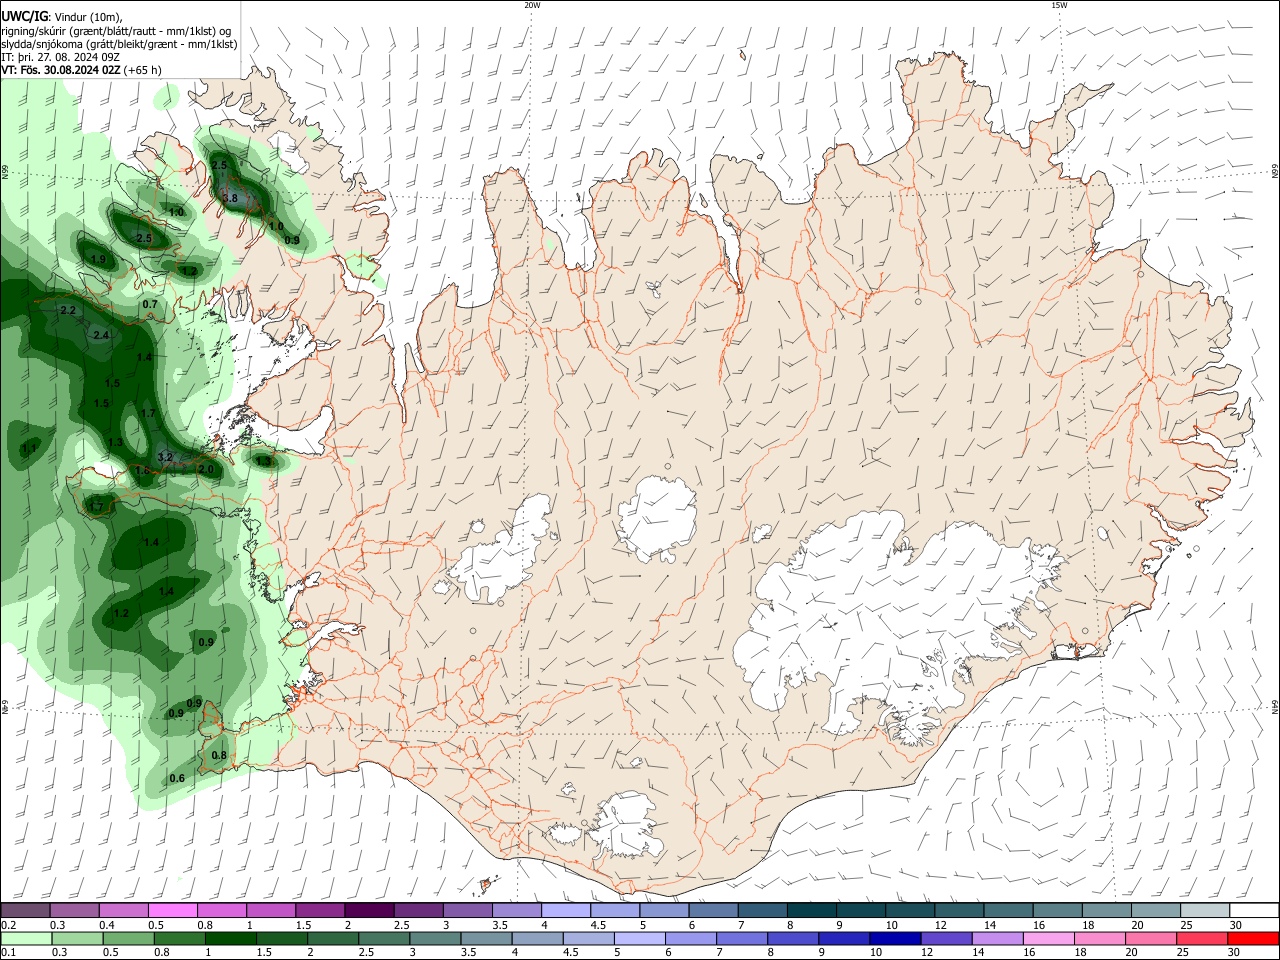Screen dimensions: 1280x960
Task: Click the 1.9 precipitation value on the map
Action: point(98,260)
